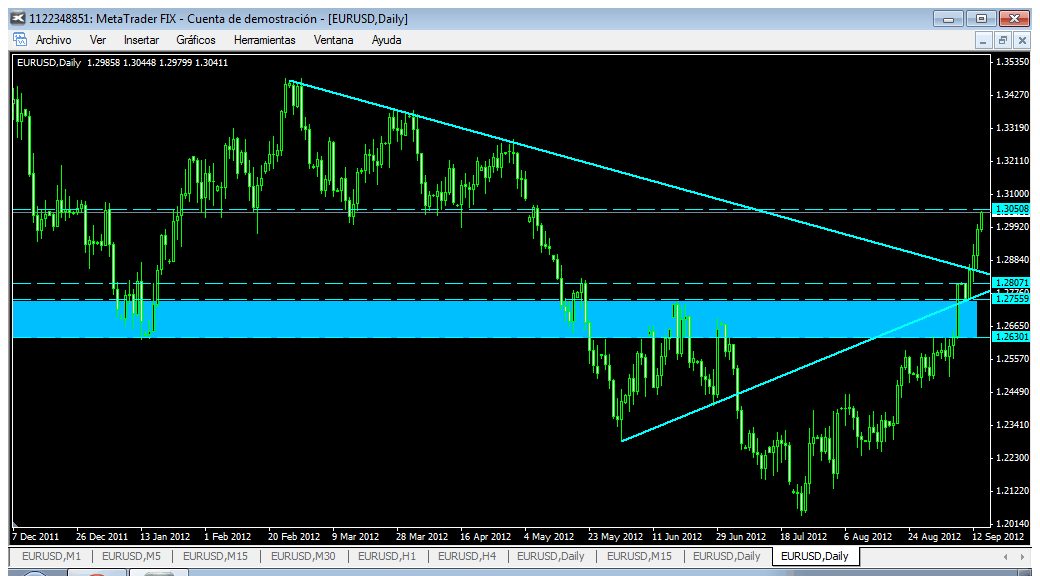Switch to the EURUSD,M30 chart tab
1040x576 pixels.
(x=303, y=556)
